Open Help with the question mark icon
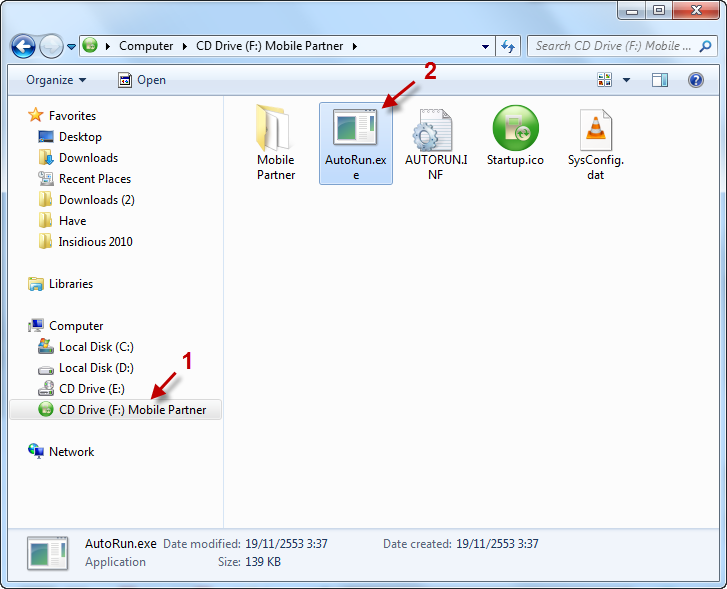Screen dimensions: 727x589 [696, 80]
